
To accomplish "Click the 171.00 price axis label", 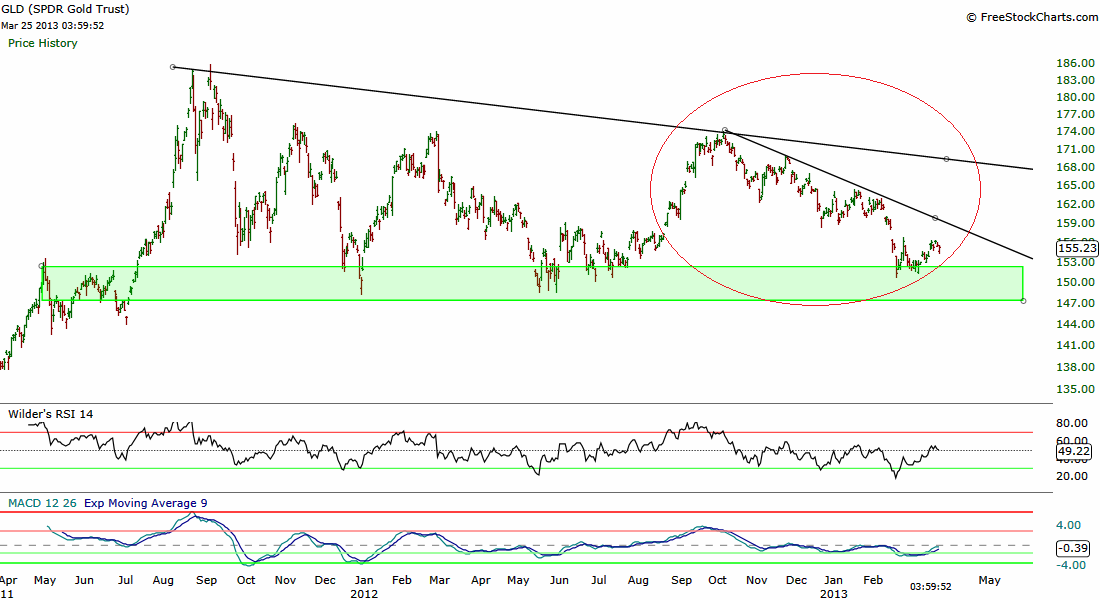I will click(1075, 149).
